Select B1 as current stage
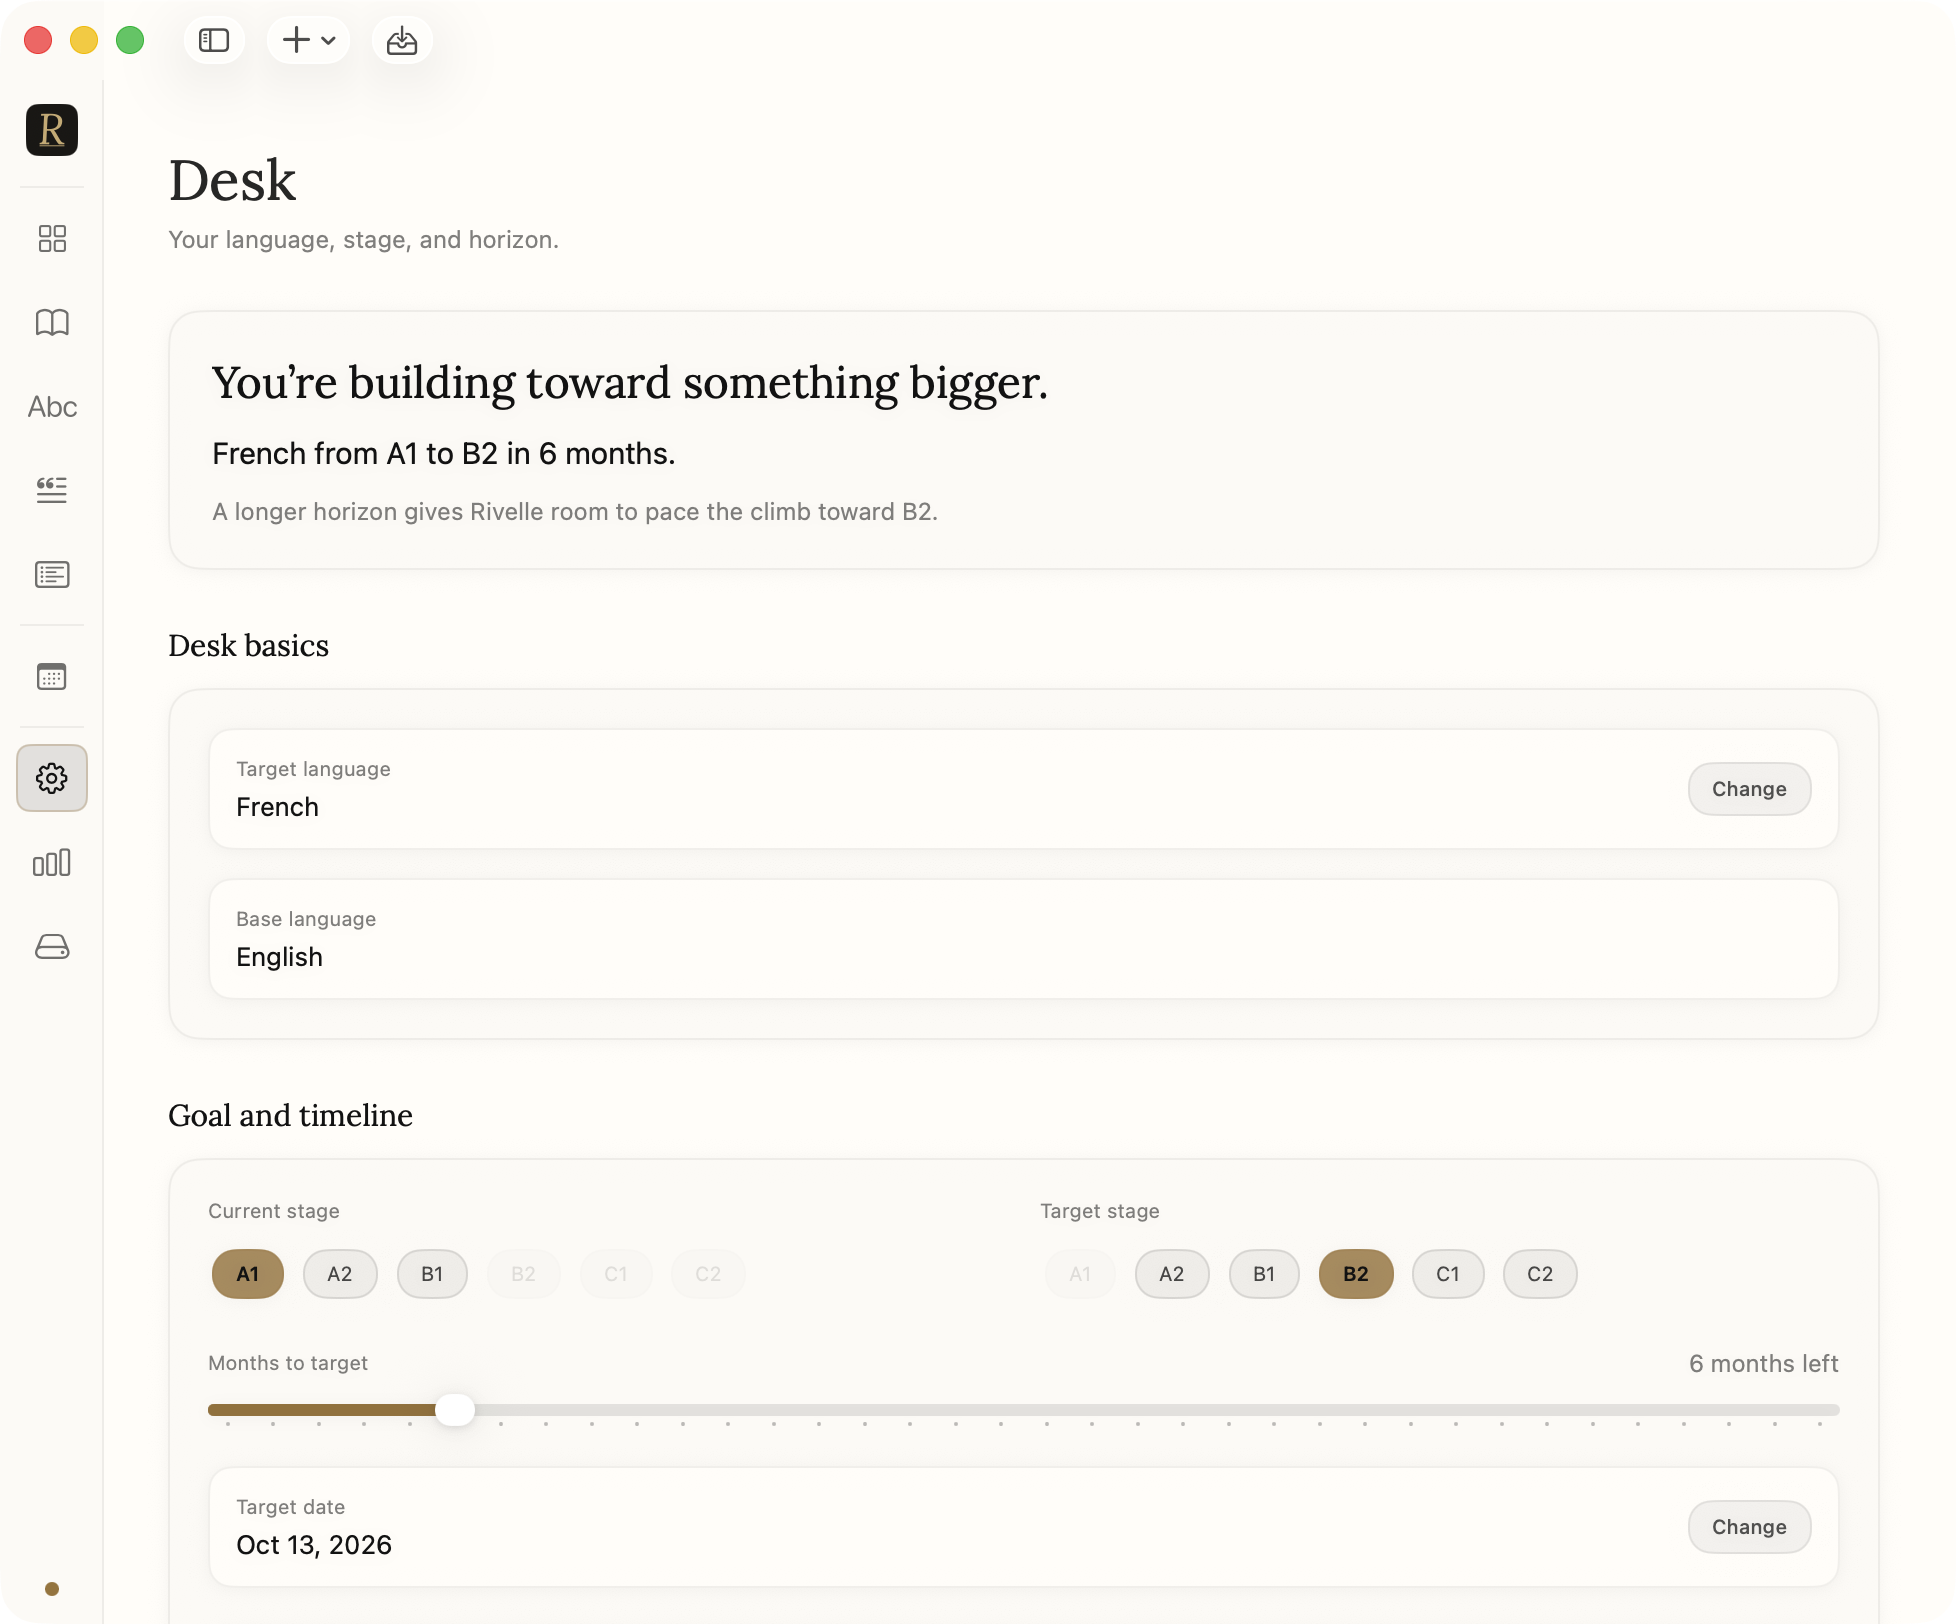 coord(432,1274)
